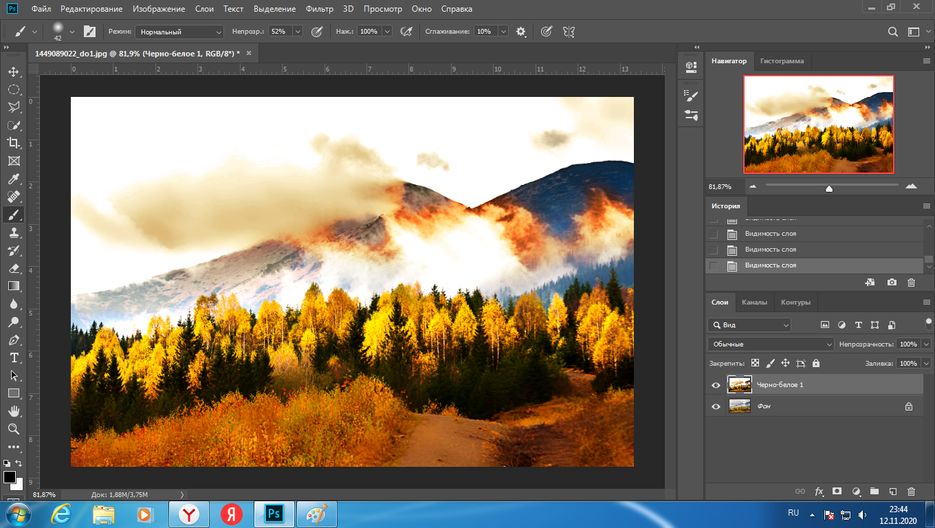935x528 pixels.
Task: Toggle symmetry paint butterfly icon
Action: tap(569, 32)
